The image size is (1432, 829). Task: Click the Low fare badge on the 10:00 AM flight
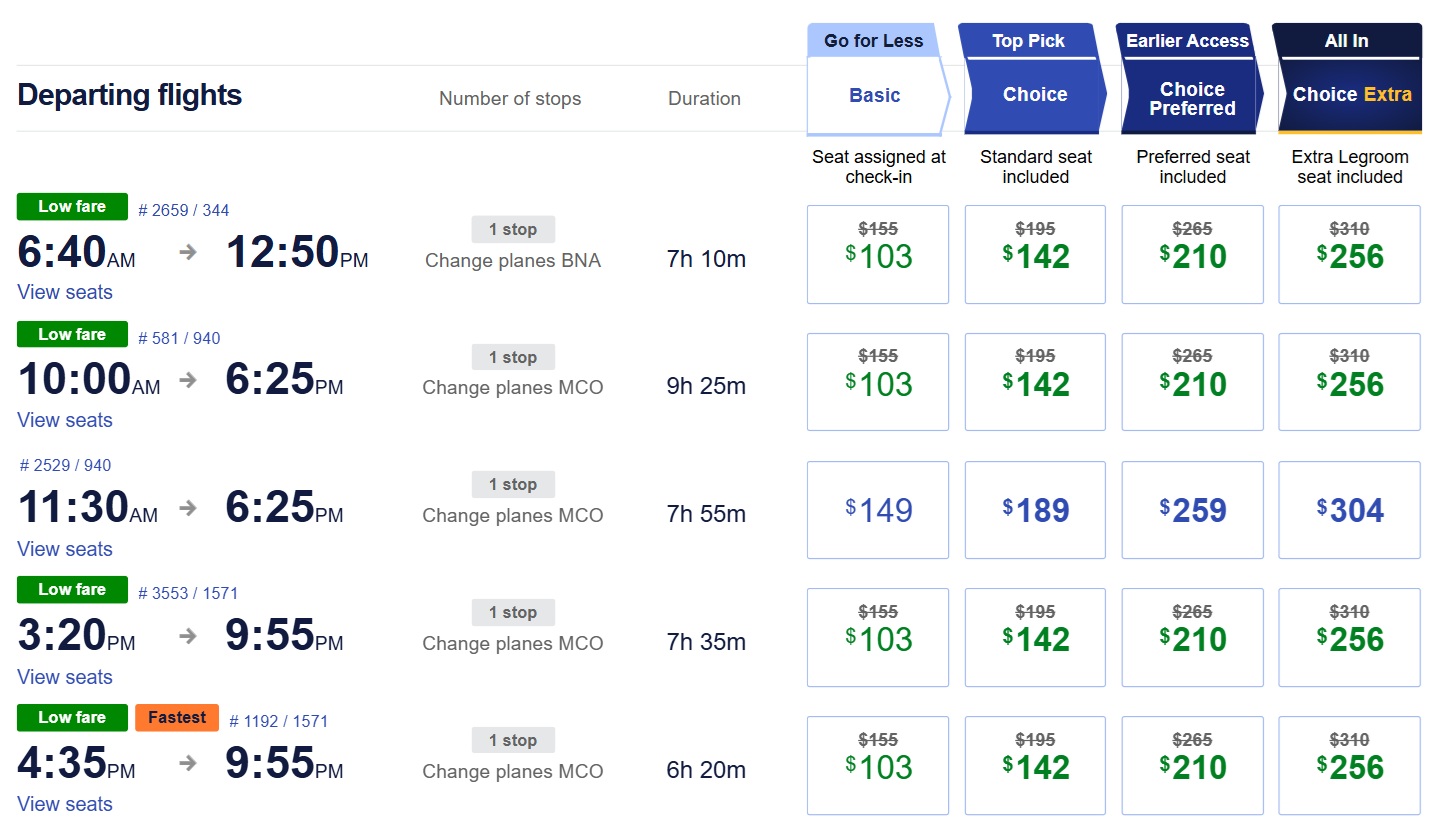pyautogui.click(x=71, y=334)
